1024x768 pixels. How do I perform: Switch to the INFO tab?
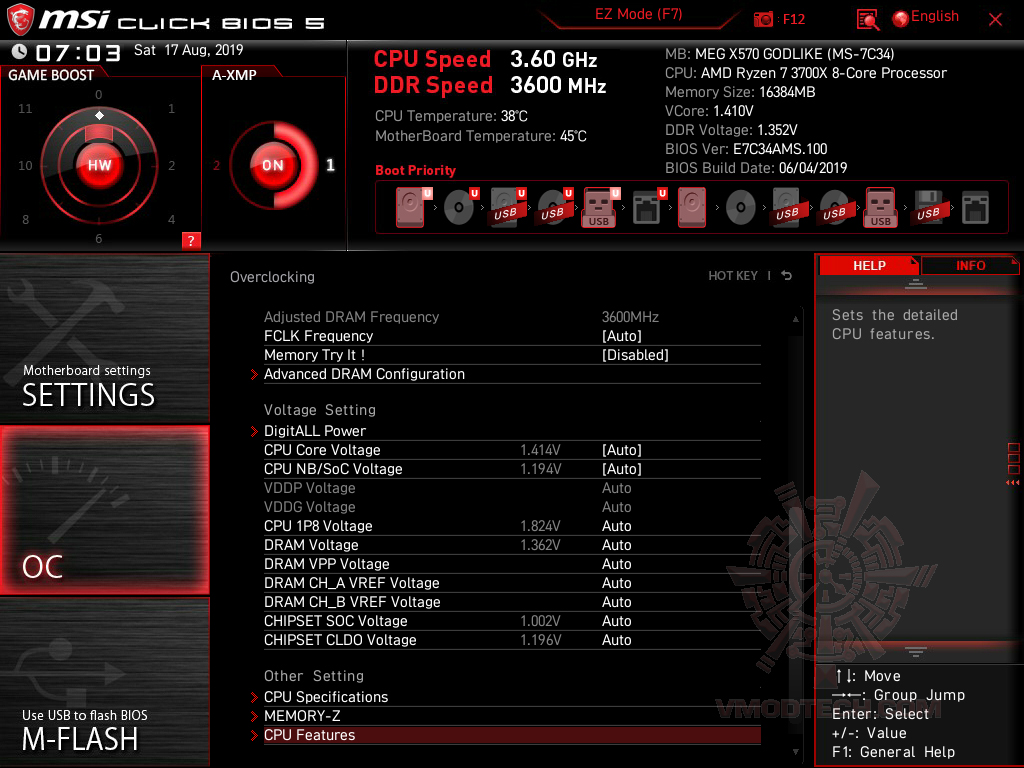point(970,265)
